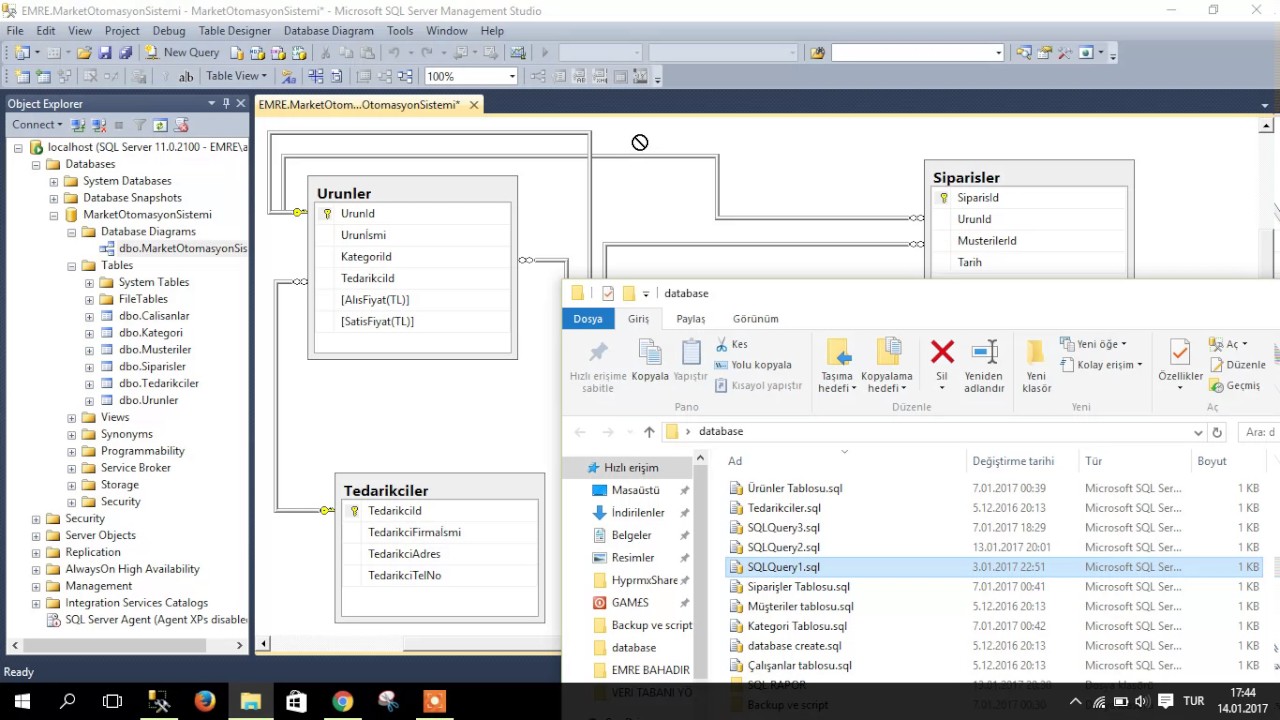The height and width of the screenshot is (720, 1280).
Task: Select dbo.Calisanlar table in tree
Action: point(154,316)
